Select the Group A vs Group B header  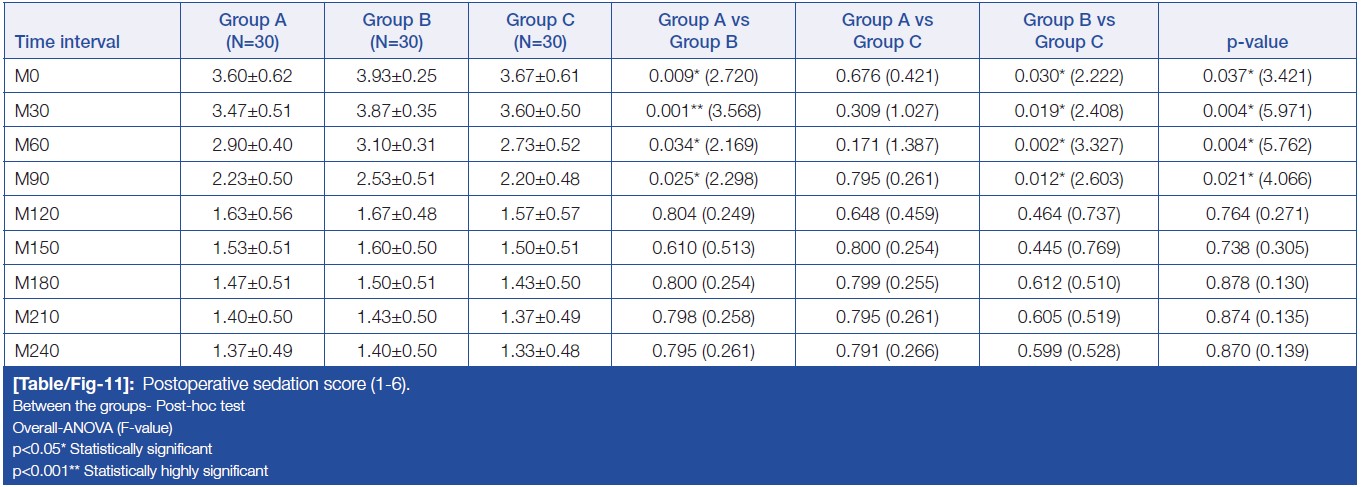point(696,31)
